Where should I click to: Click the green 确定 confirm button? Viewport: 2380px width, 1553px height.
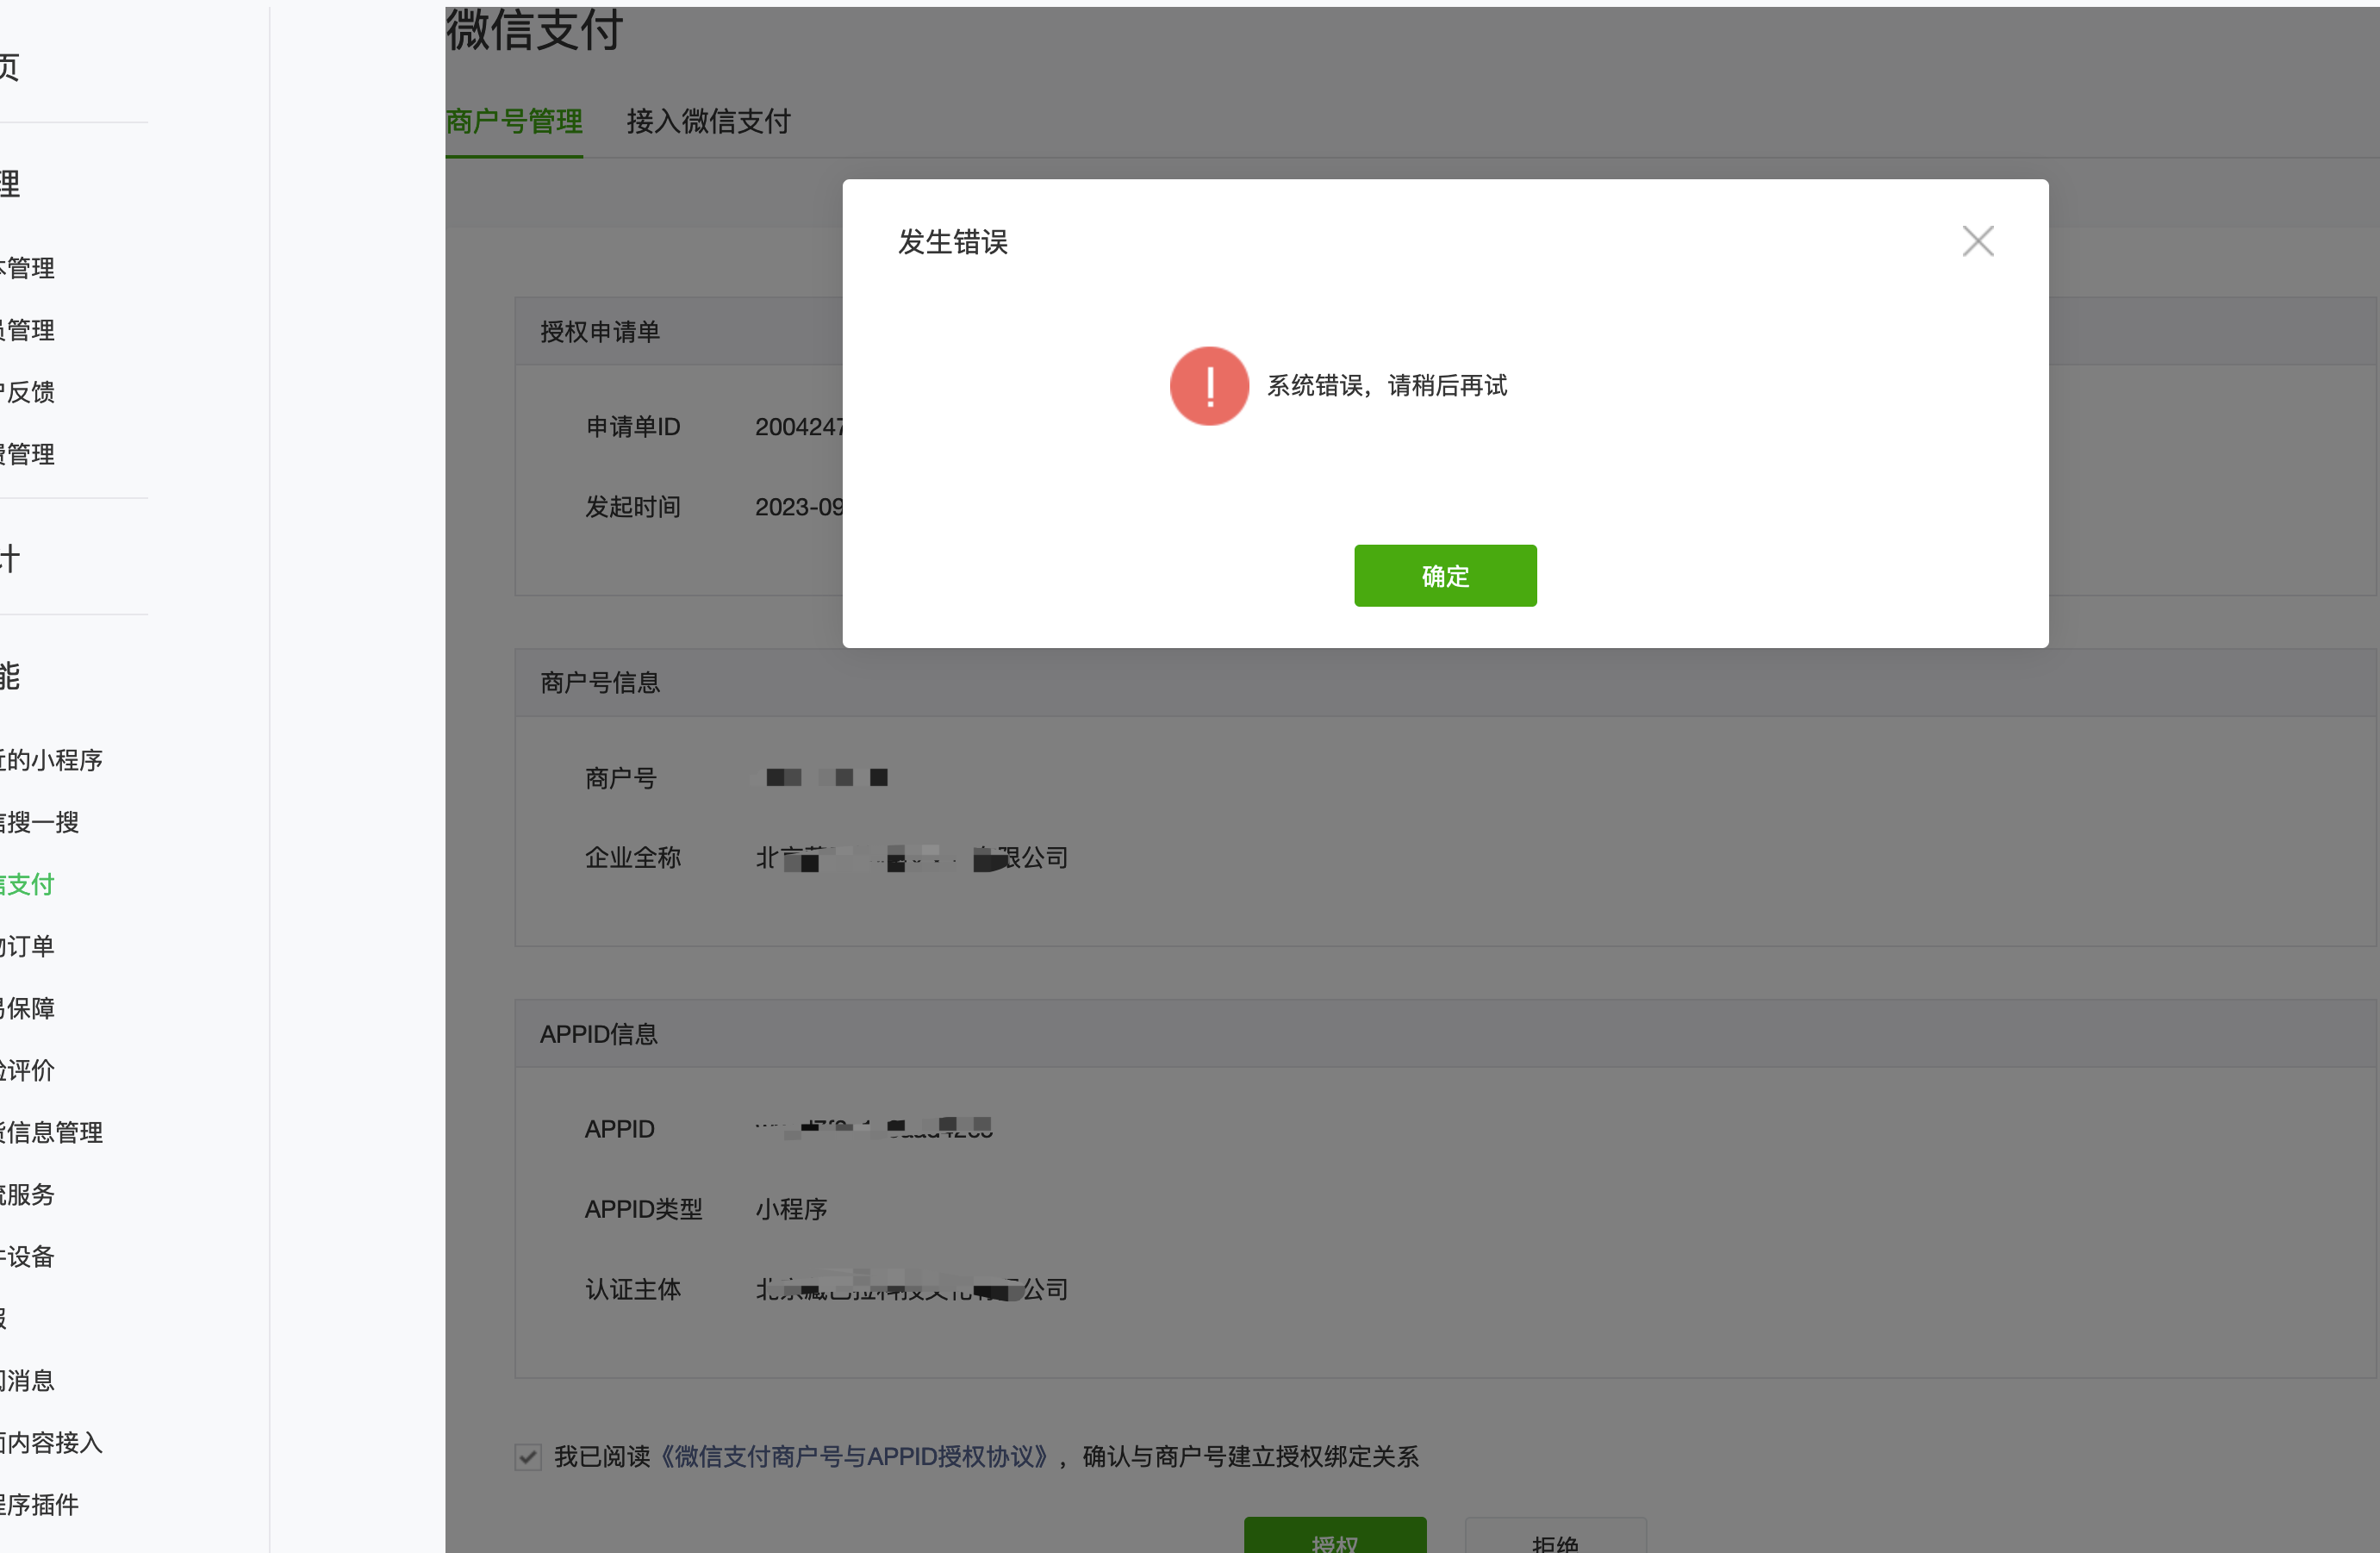1444,576
